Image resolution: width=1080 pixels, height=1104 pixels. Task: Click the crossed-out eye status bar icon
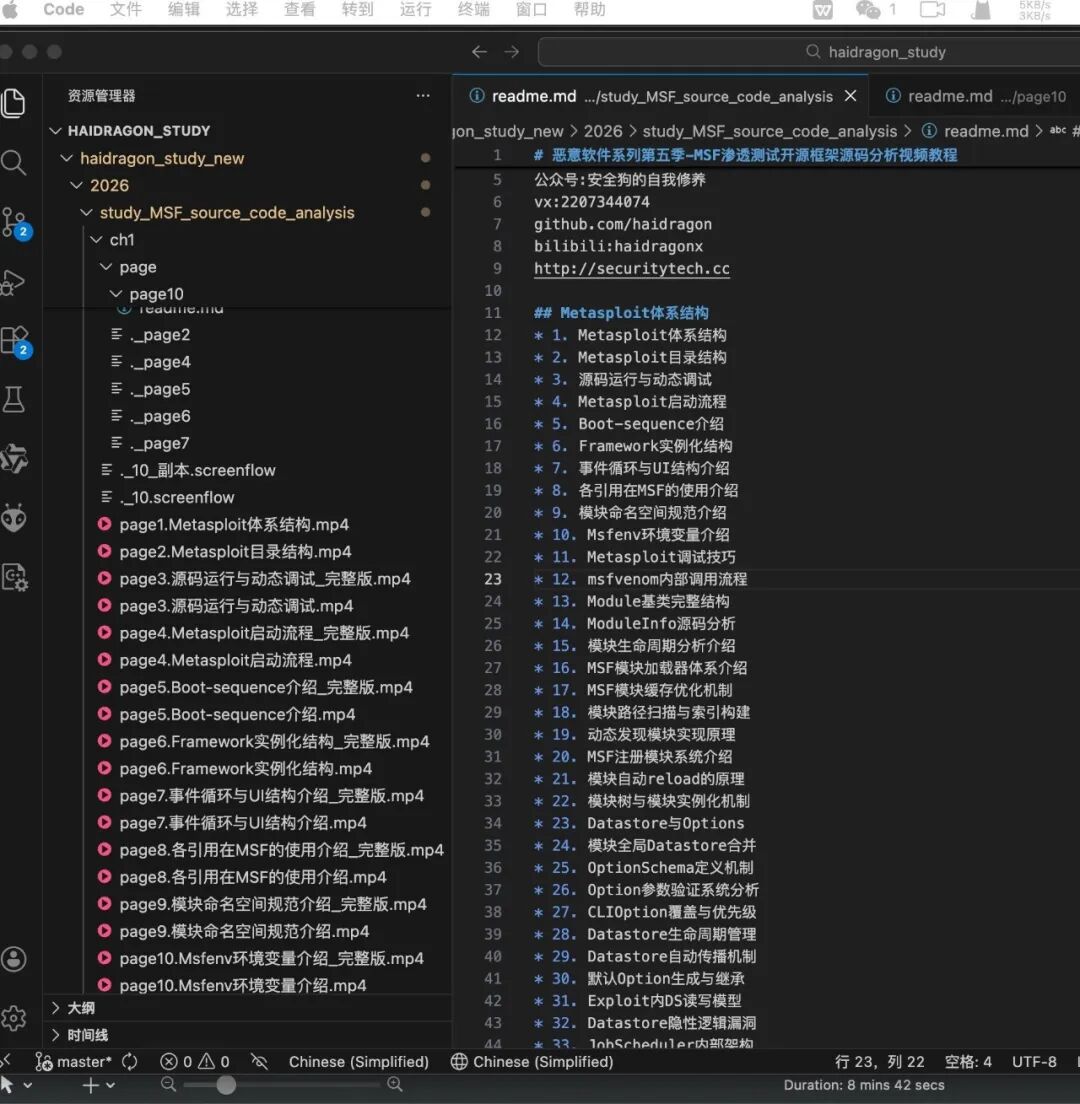pos(260,1061)
